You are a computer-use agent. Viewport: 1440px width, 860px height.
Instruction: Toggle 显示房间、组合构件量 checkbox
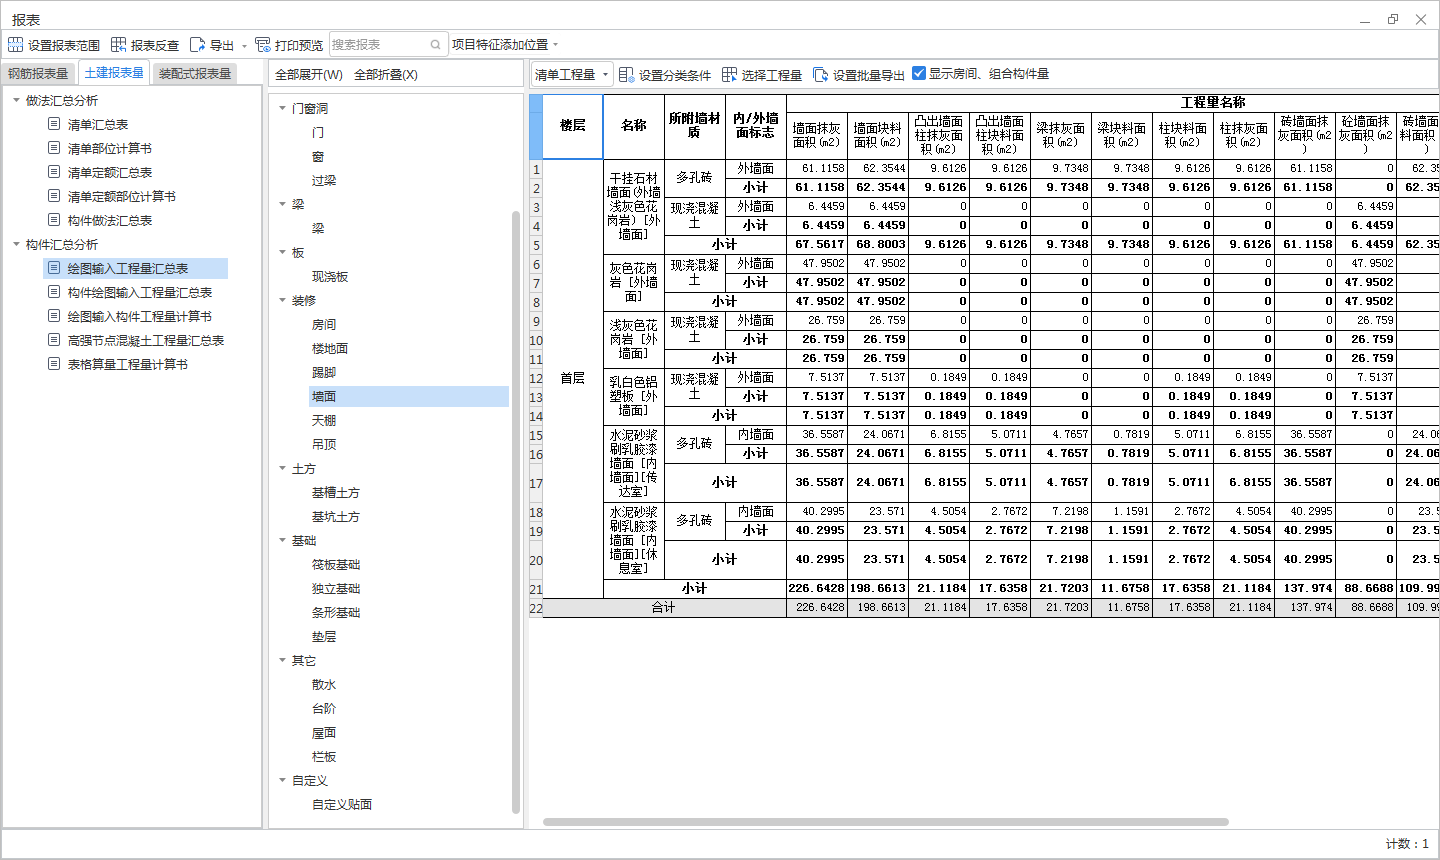919,73
